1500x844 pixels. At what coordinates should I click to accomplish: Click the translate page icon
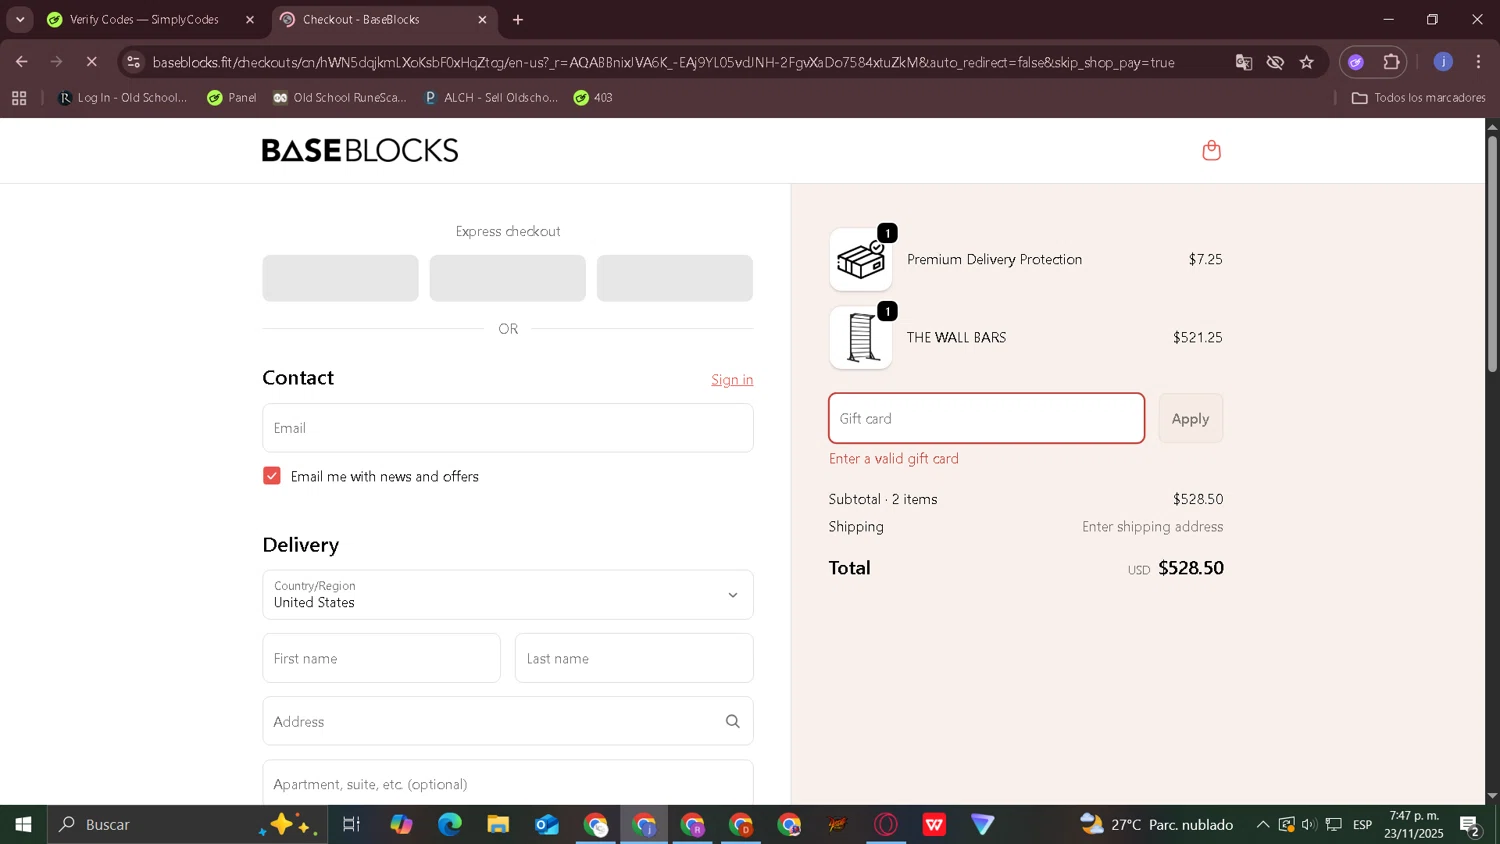tap(1243, 62)
